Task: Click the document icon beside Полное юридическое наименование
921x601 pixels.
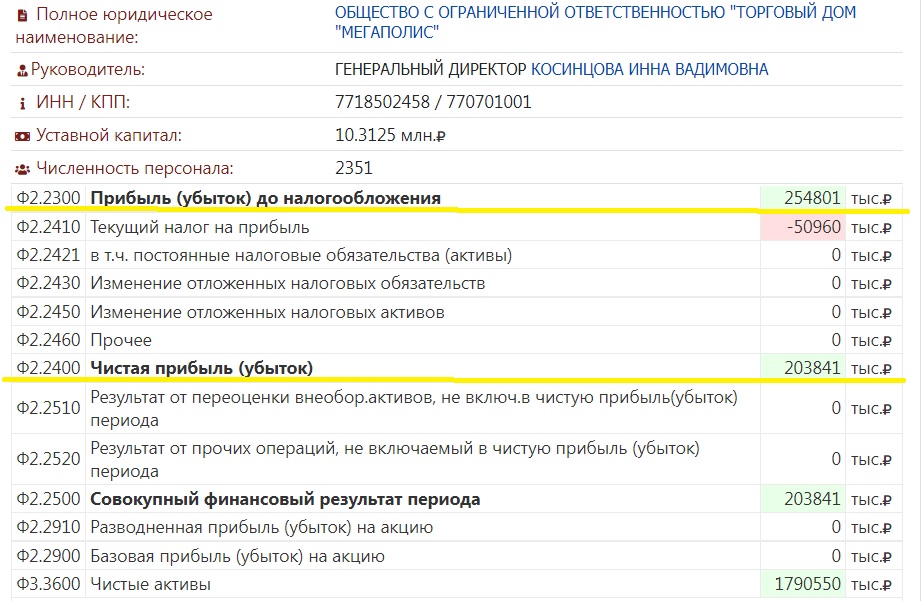Action: (24, 15)
